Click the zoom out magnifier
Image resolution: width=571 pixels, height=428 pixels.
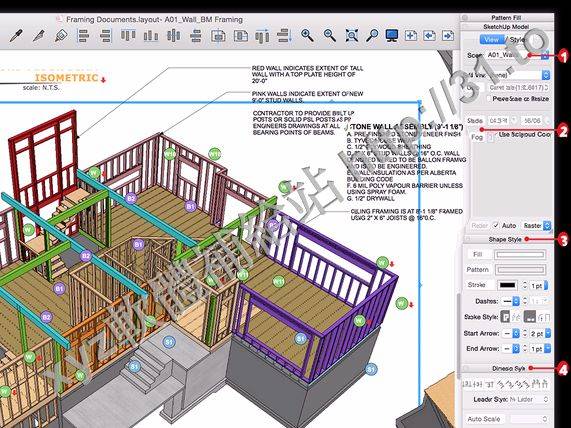tap(330, 36)
